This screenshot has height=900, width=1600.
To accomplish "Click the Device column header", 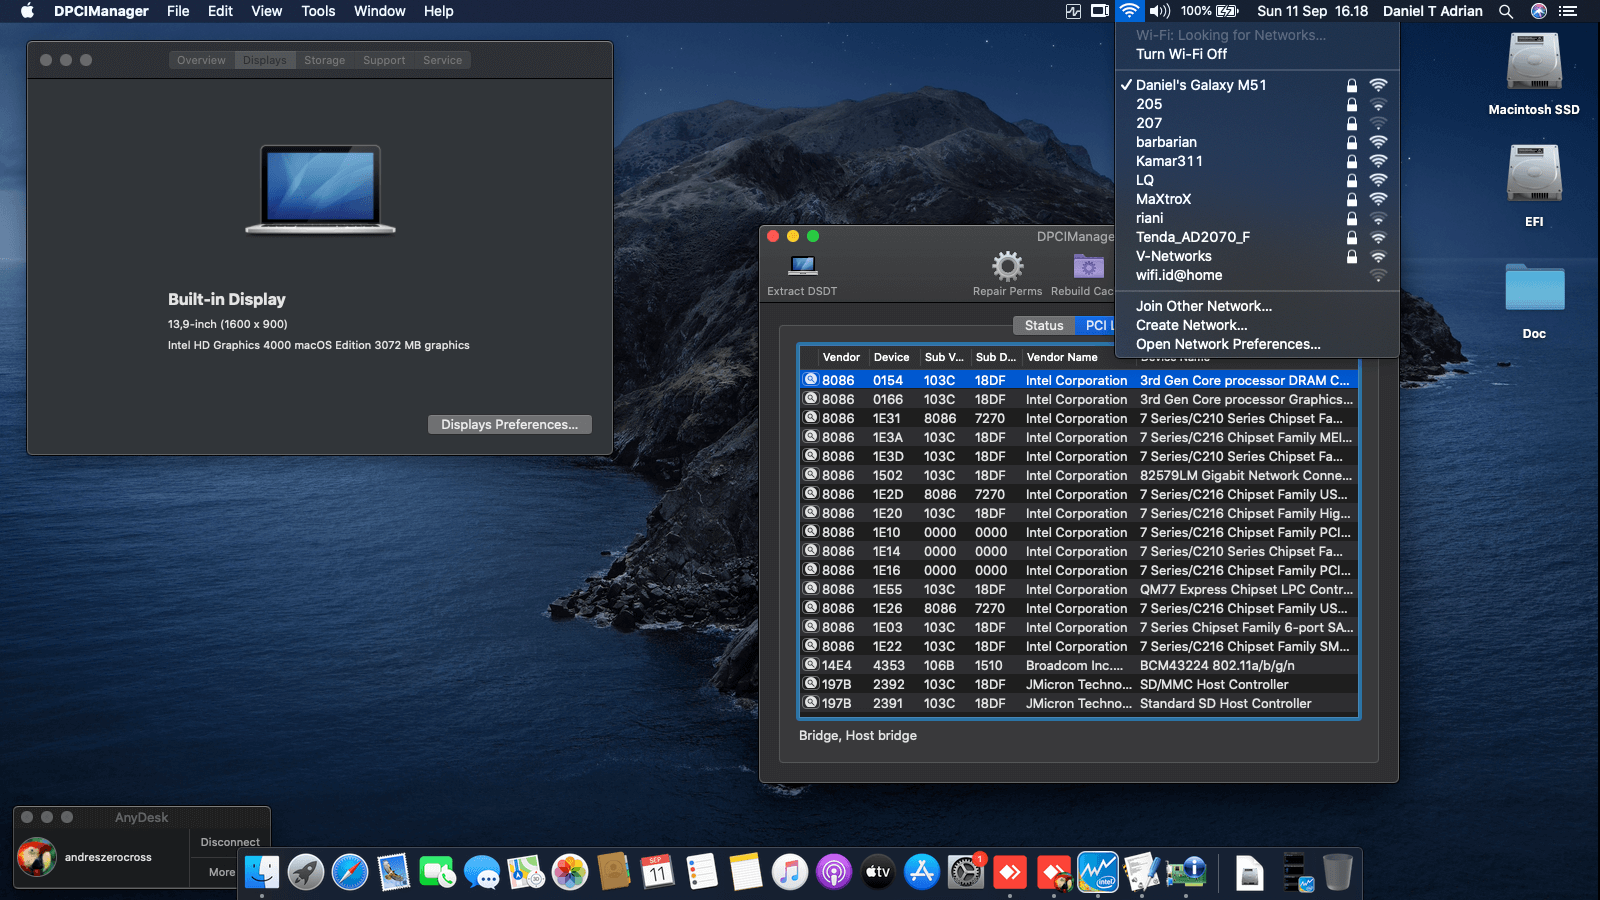I will pyautogui.click(x=890, y=357).
